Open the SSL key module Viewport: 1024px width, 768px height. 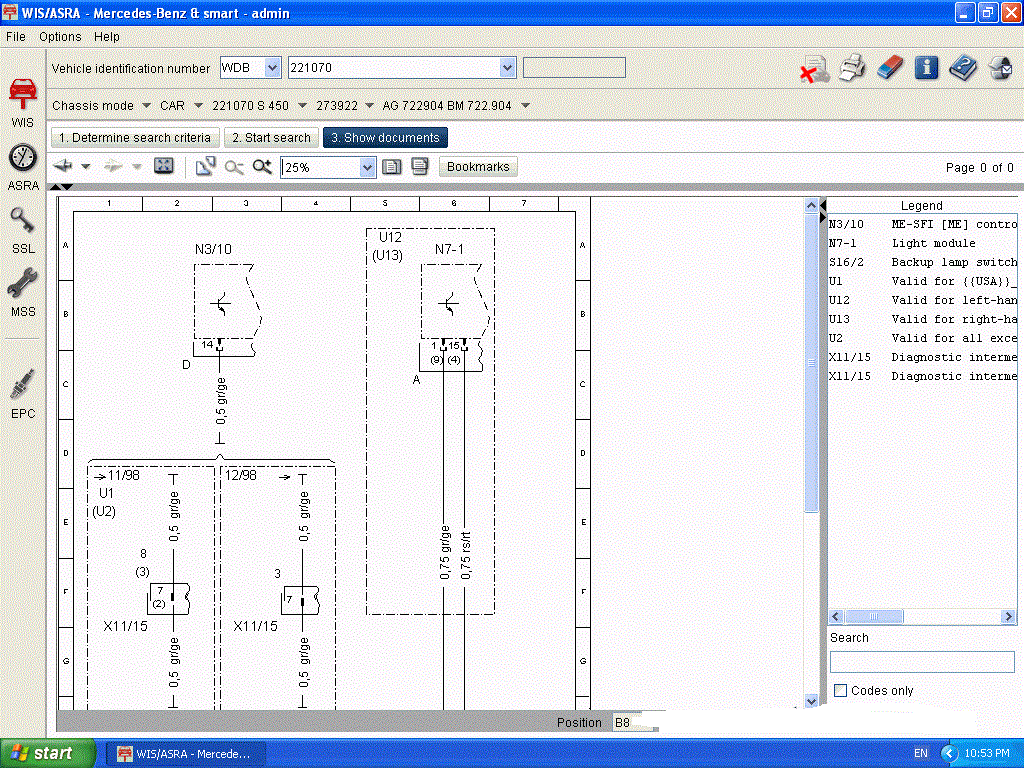click(x=23, y=230)
